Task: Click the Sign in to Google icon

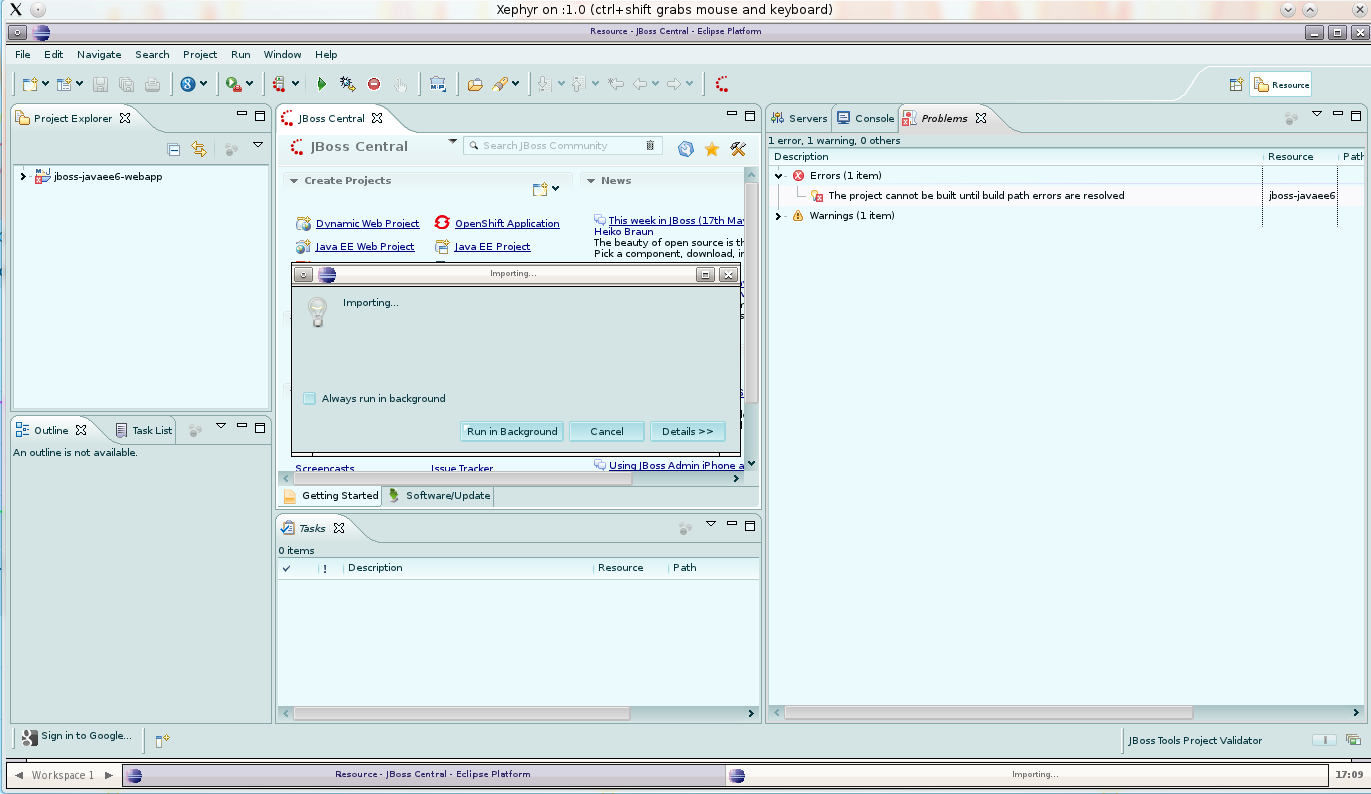Action: pos(29,737)
